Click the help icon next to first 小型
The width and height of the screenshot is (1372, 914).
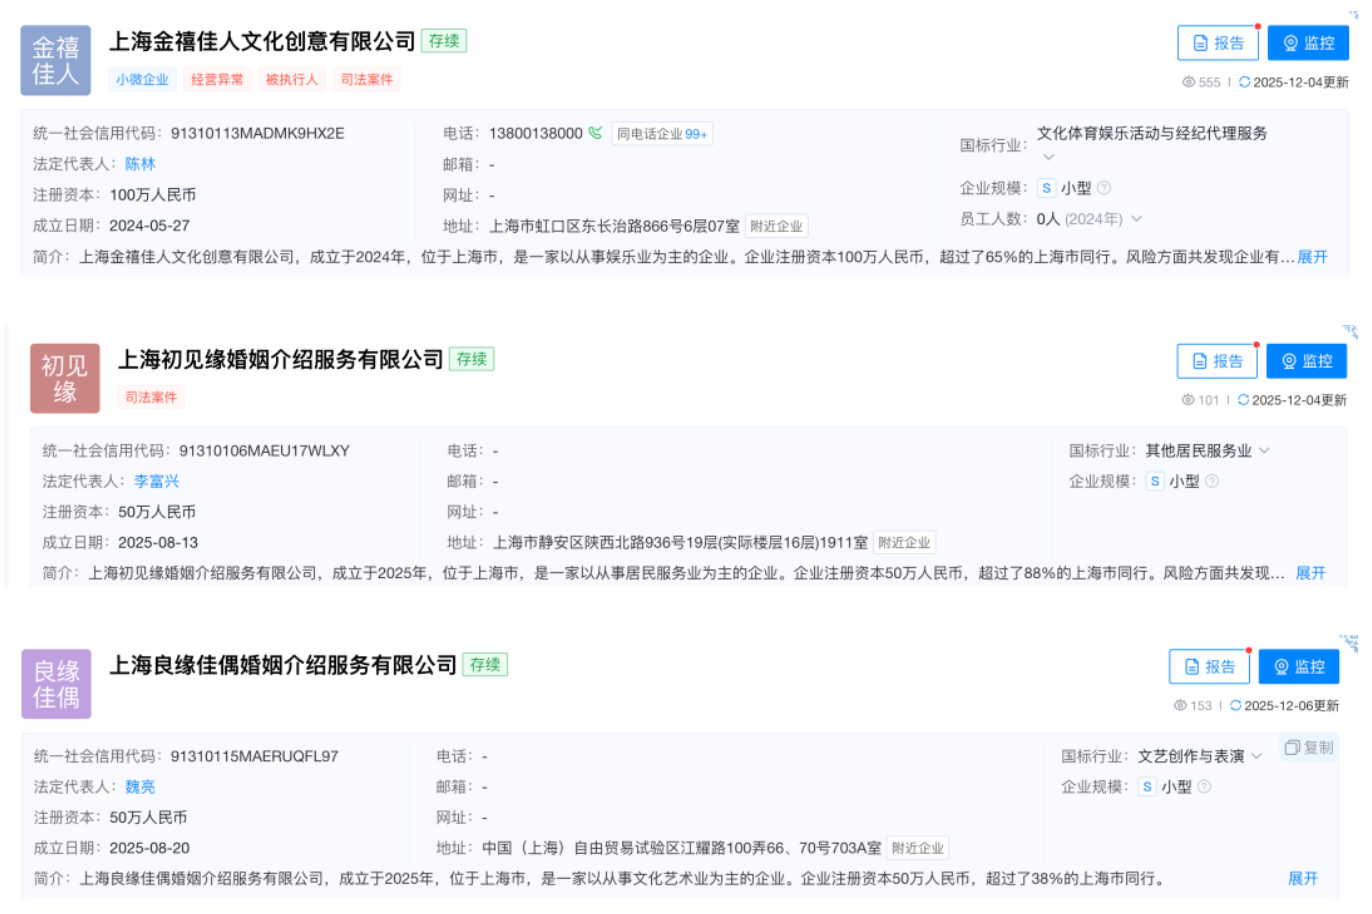(x=1104, y=188)
